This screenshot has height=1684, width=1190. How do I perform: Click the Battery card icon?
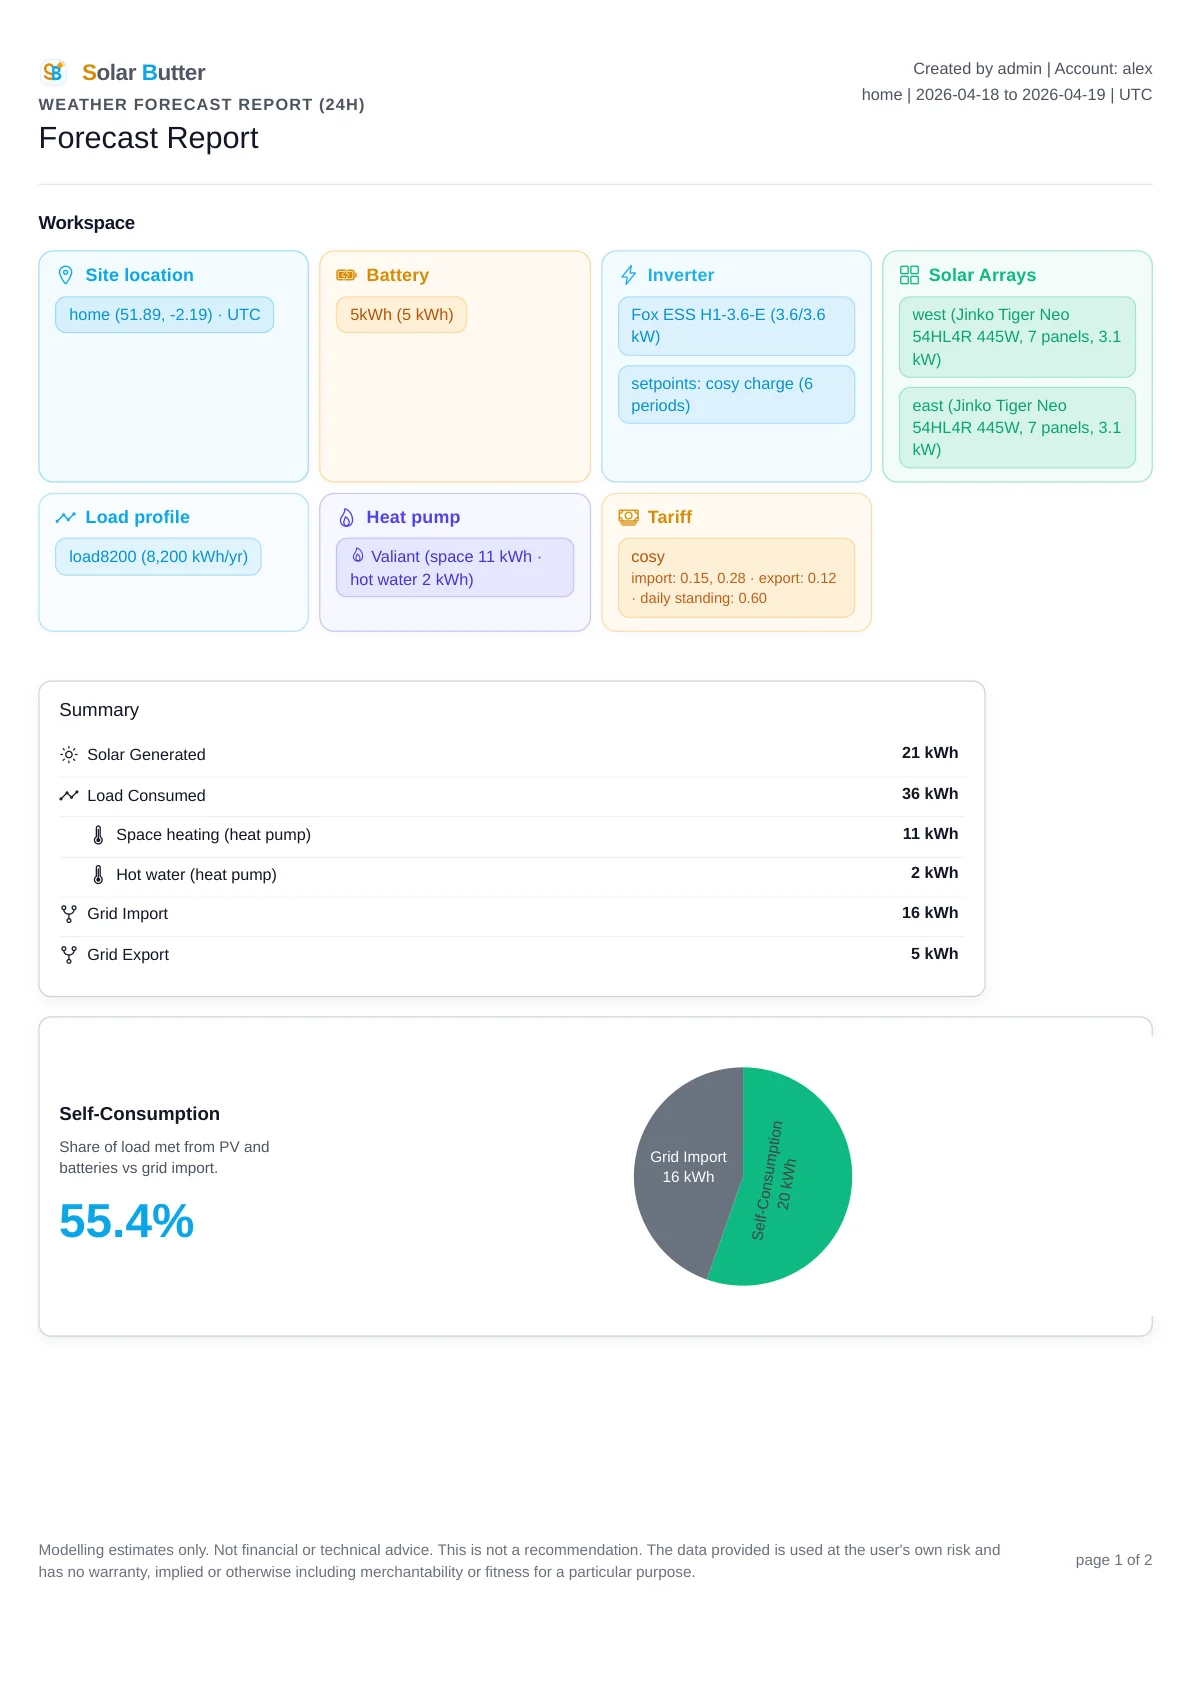[346, 275]
